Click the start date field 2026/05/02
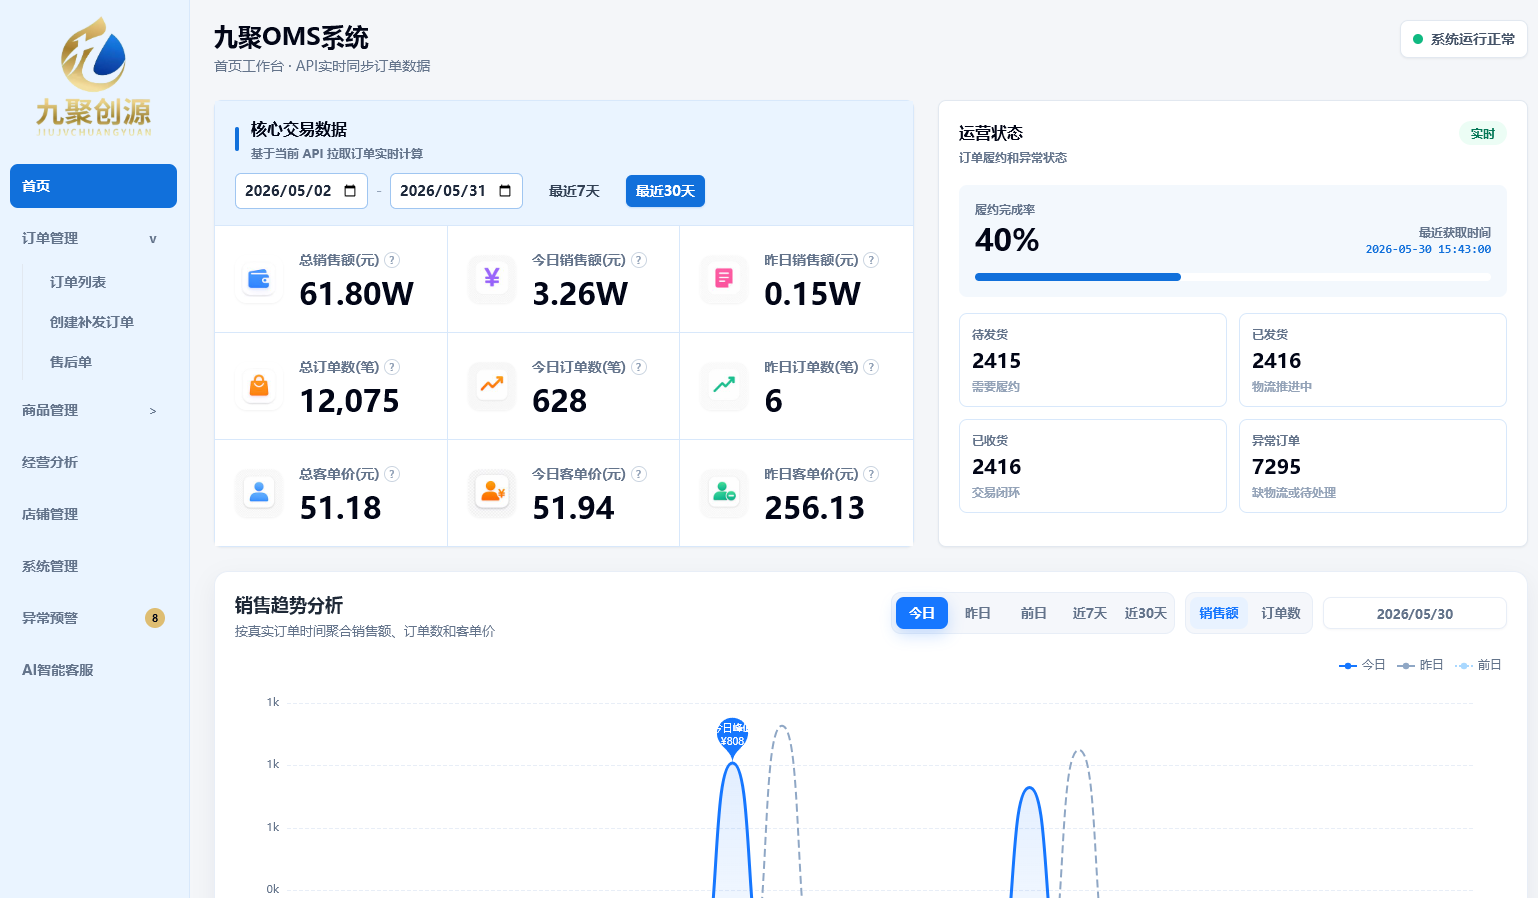The image size is (1538, 898). [x=301, y=191]
